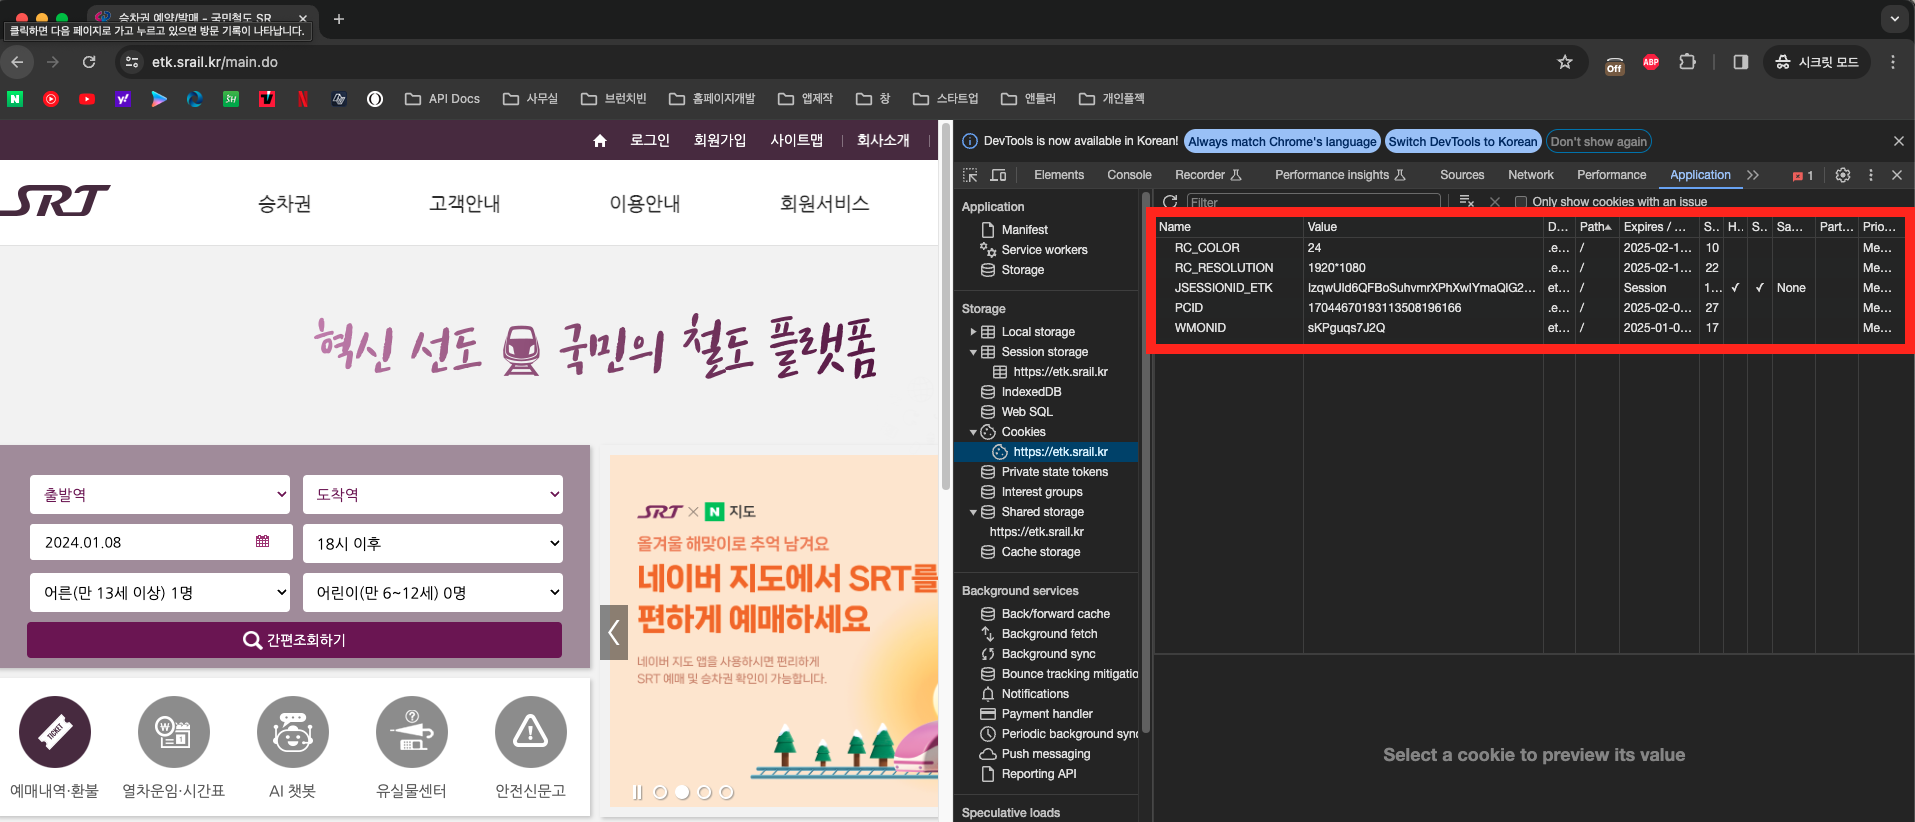The width and height of the screenshot is (1915, 822).
Task: Click the SRT logo
Action: (55, 201)
